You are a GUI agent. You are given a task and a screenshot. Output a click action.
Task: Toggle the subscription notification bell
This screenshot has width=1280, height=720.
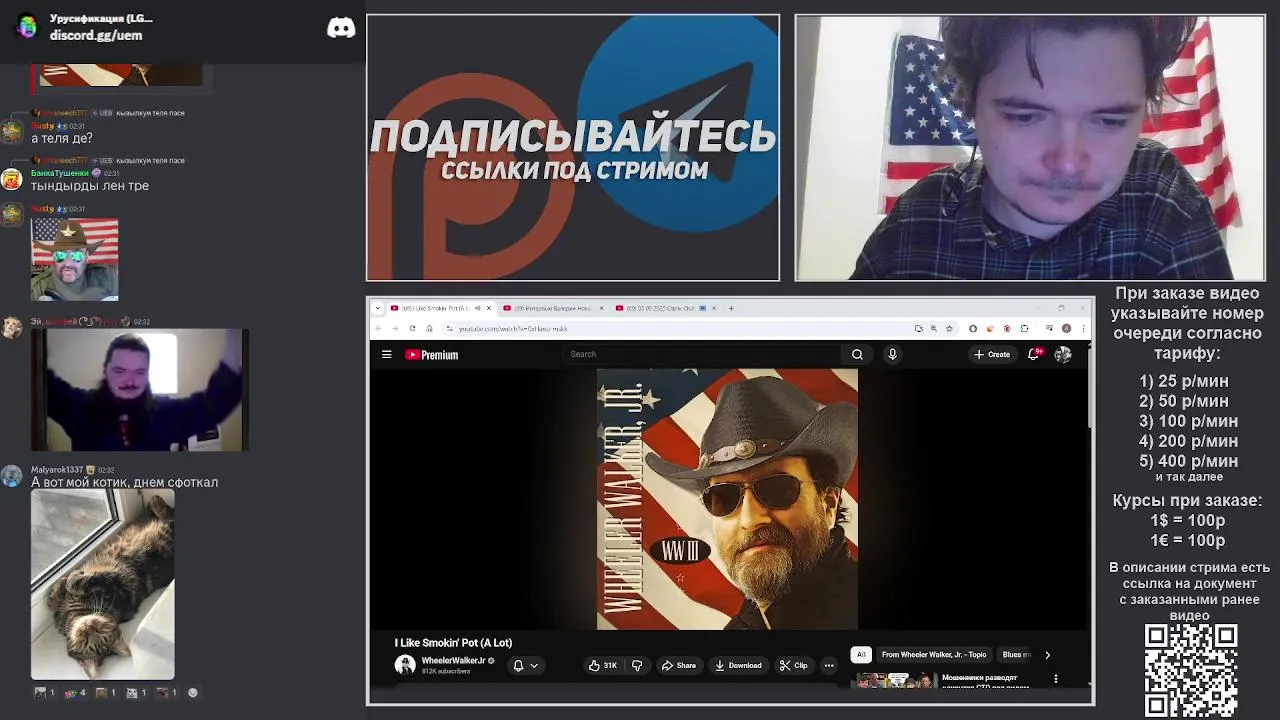click(518, 665)
